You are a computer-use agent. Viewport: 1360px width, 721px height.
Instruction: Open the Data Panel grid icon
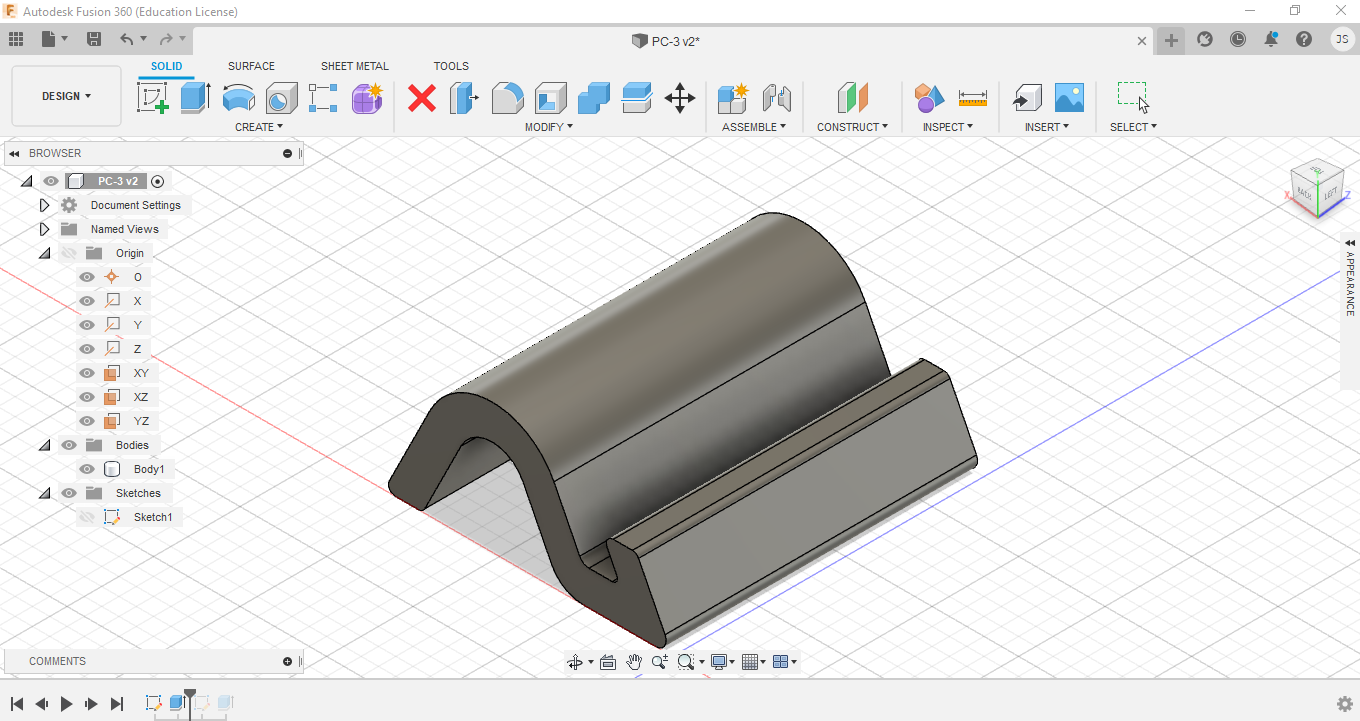click(x=16, y=39)
